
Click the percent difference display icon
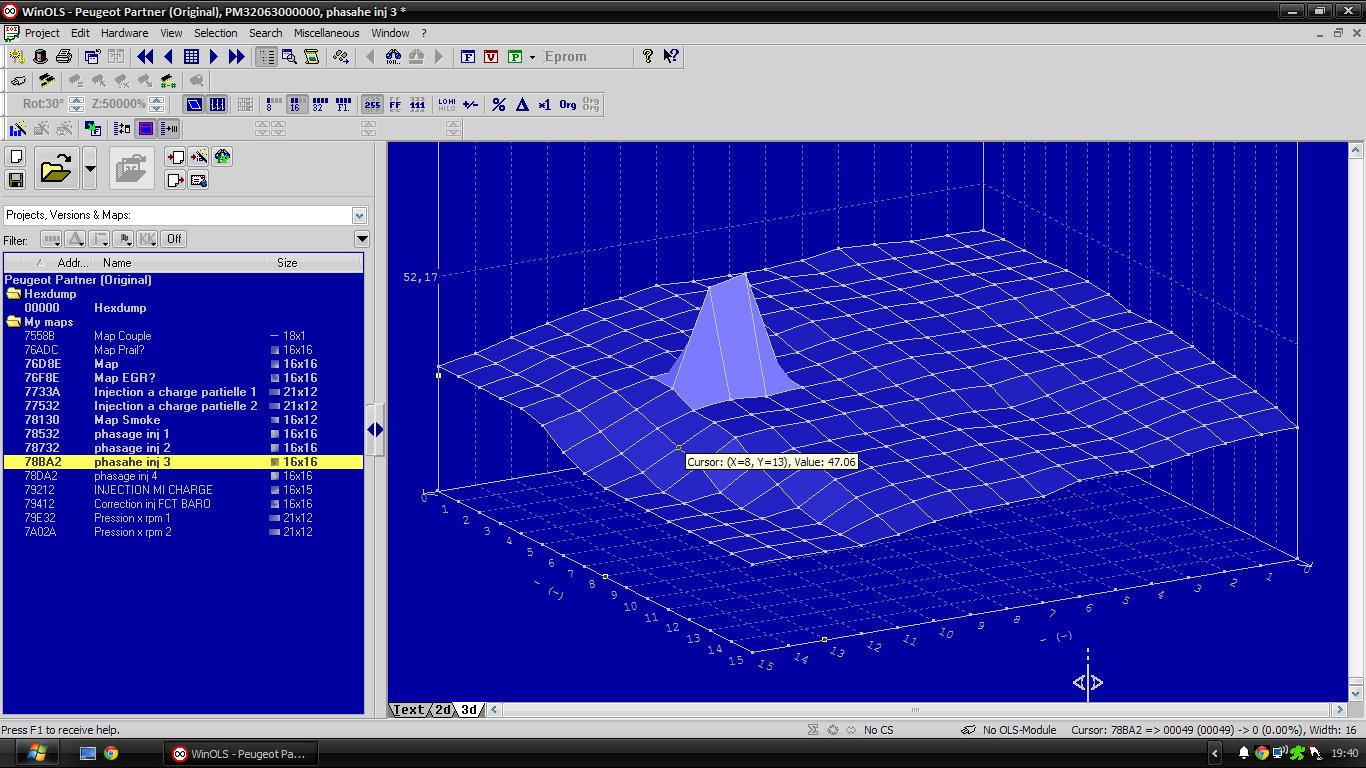(498, 104)
